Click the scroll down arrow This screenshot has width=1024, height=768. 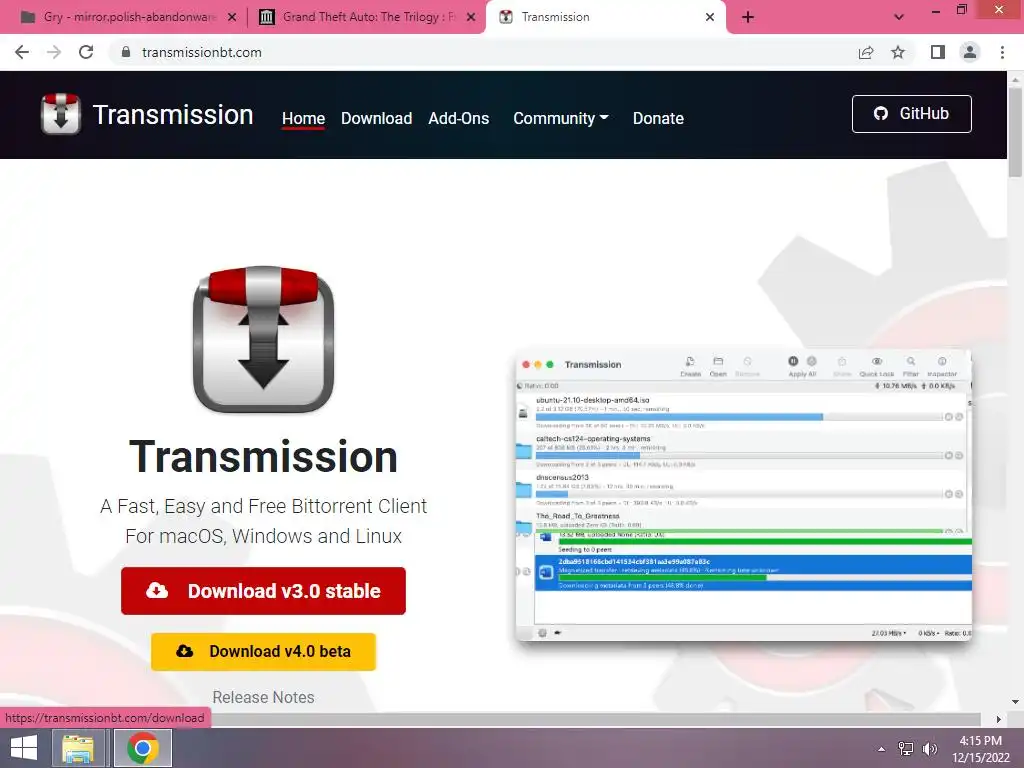tap(1015, 702)
